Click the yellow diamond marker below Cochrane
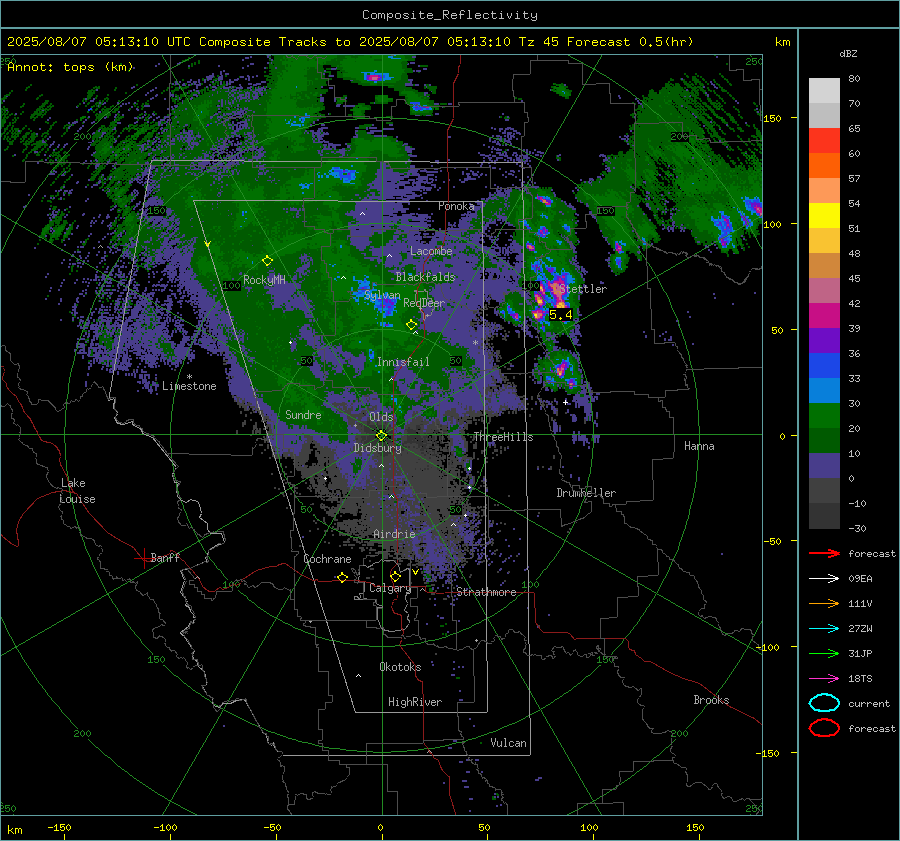Viewport: 900px width, 841px height. click(342, 577)
